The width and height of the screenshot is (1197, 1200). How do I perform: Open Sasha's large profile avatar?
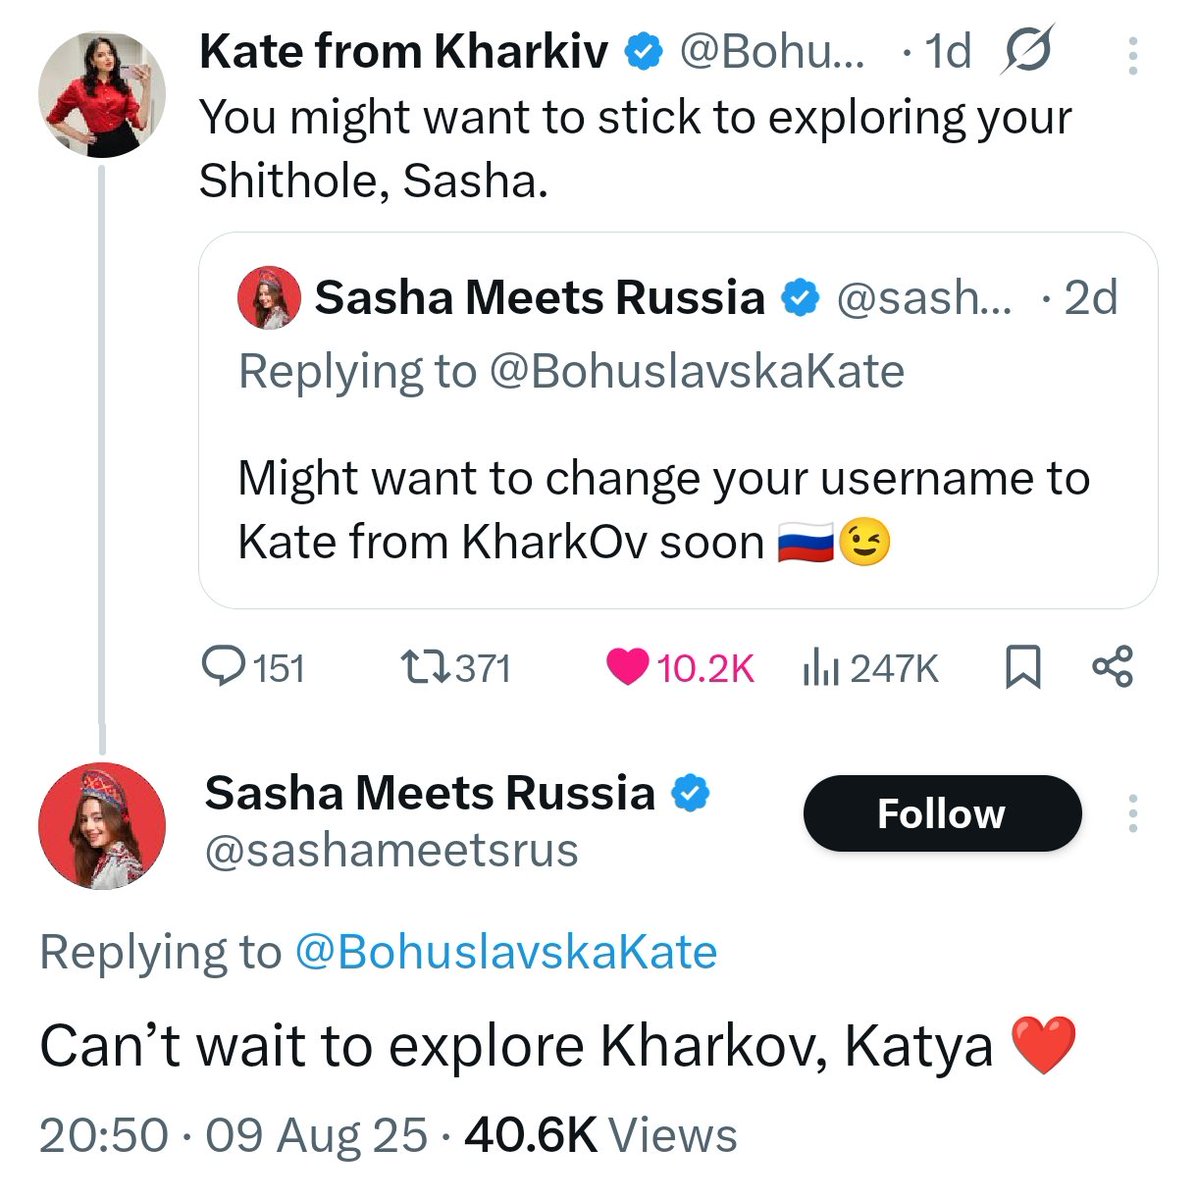pos(101,826)
